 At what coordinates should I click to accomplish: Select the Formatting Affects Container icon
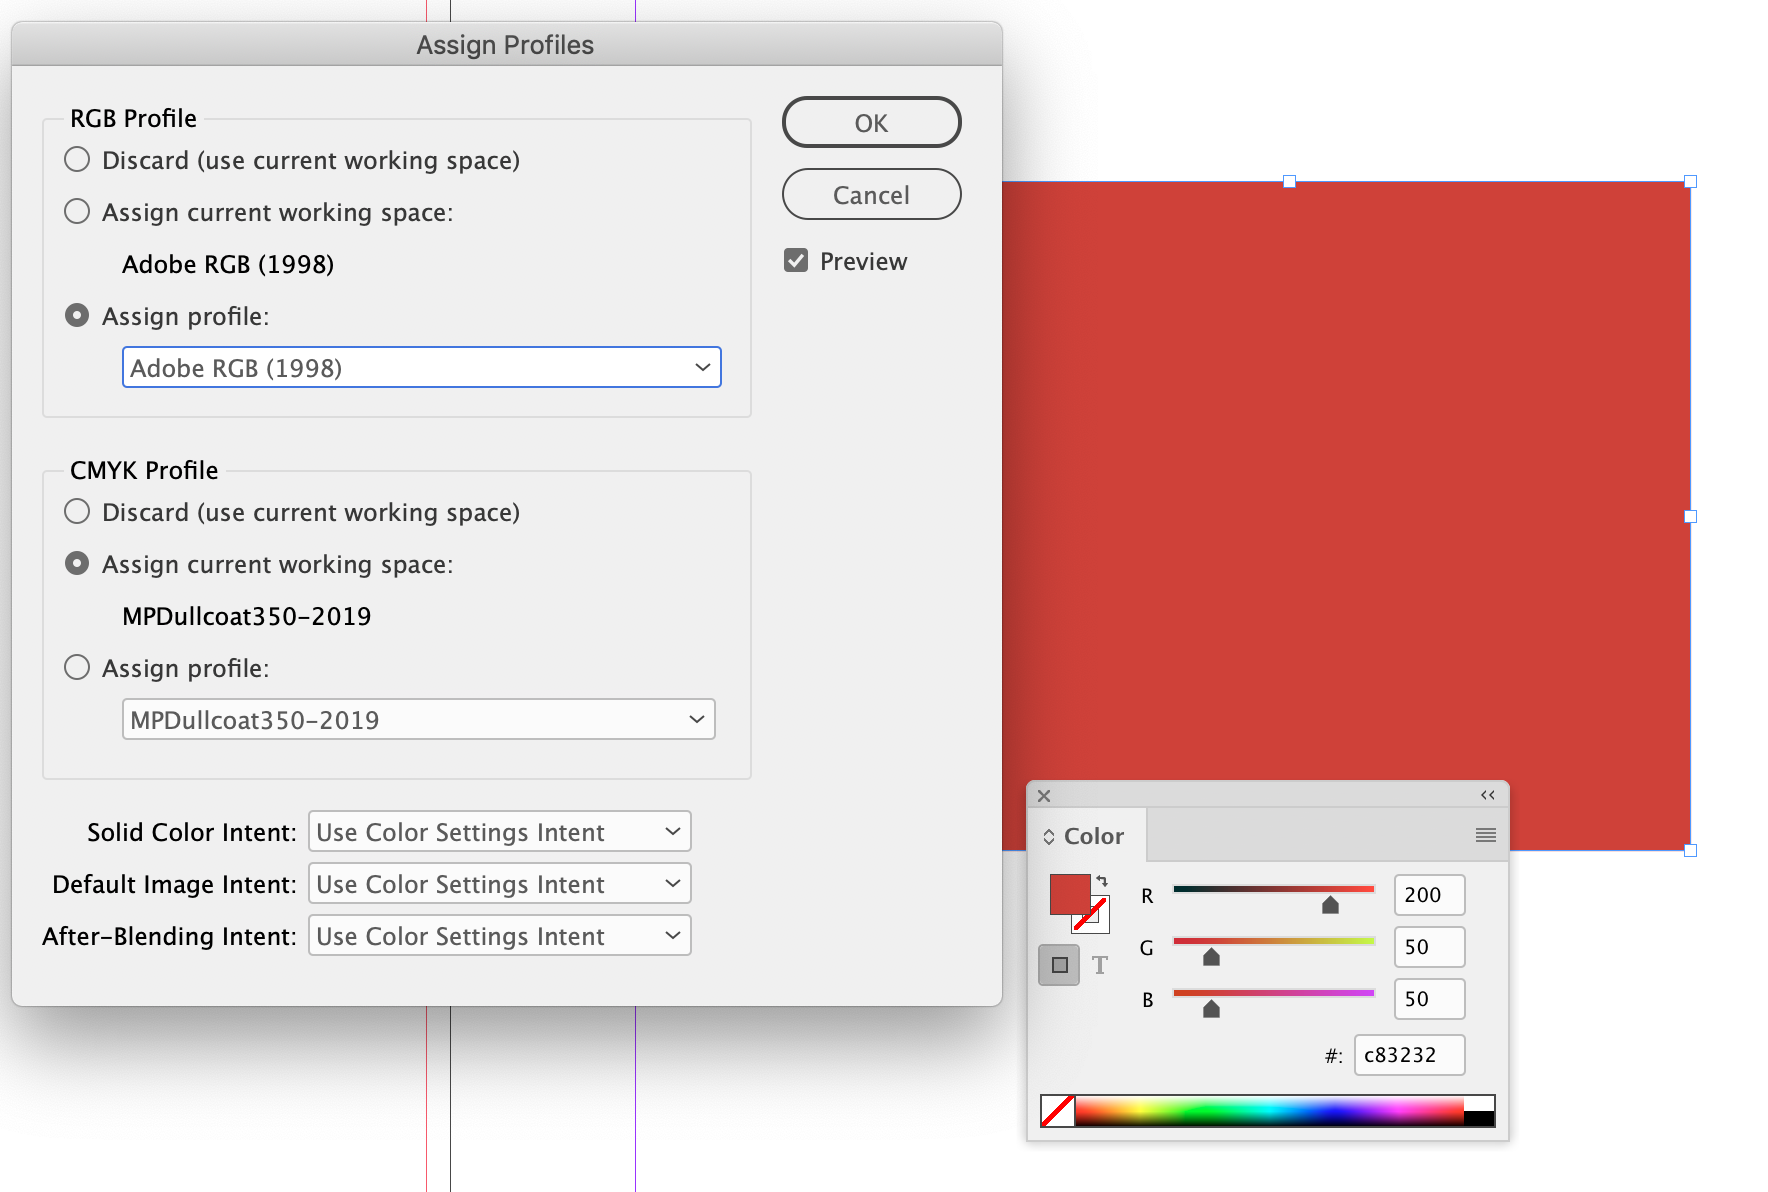tap(1059, 964)
